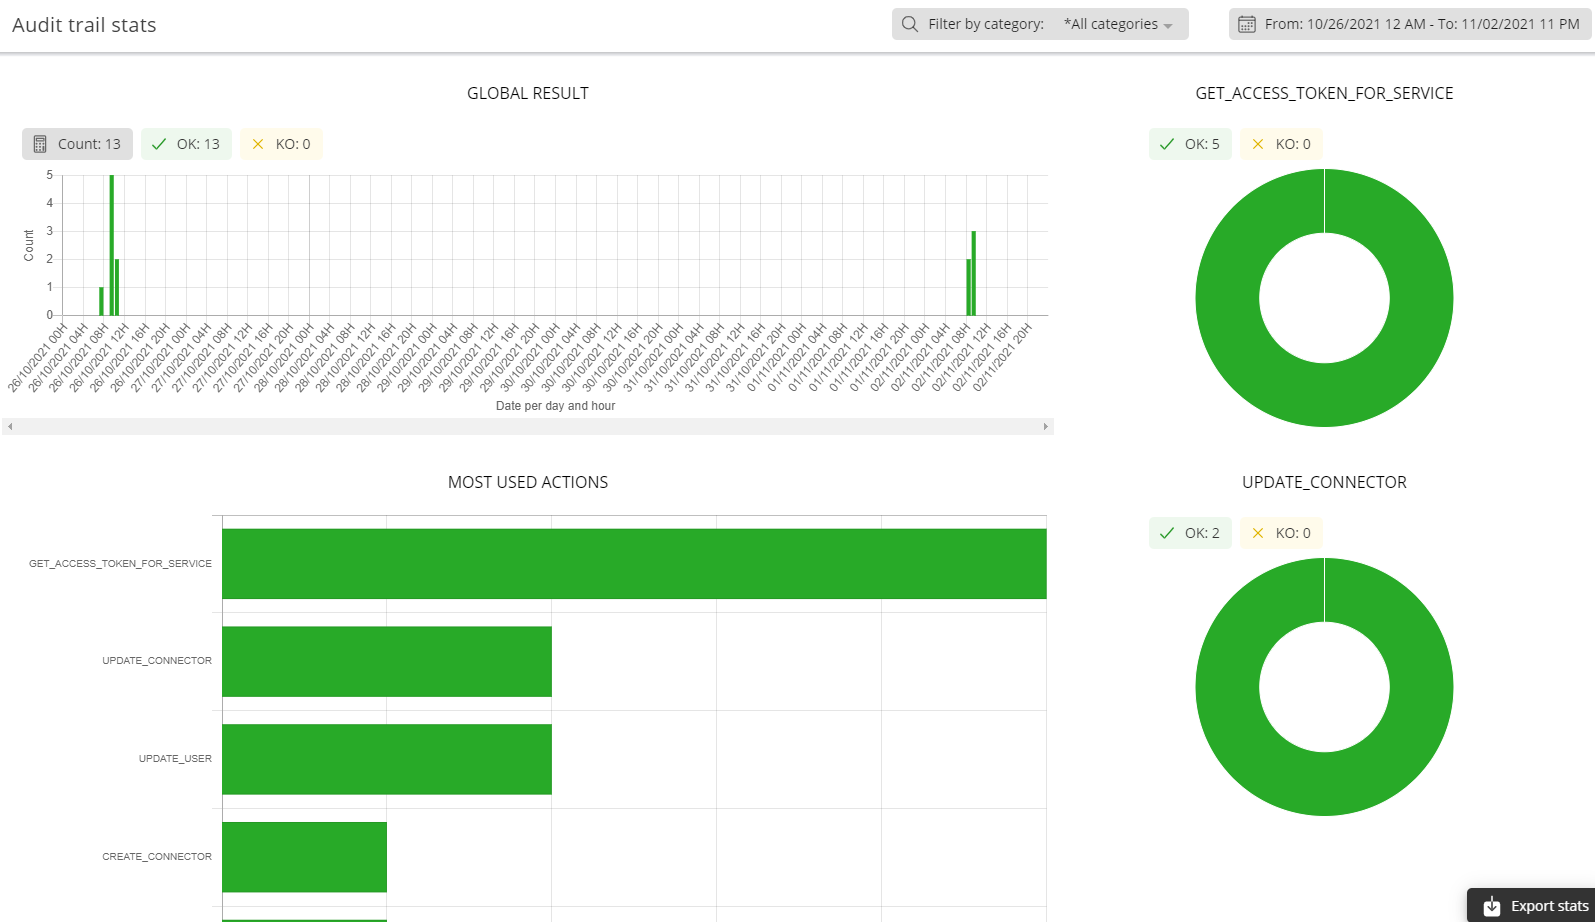
Task: Click the X icon in Global Result KO: 0
Action: pos(258,144)
